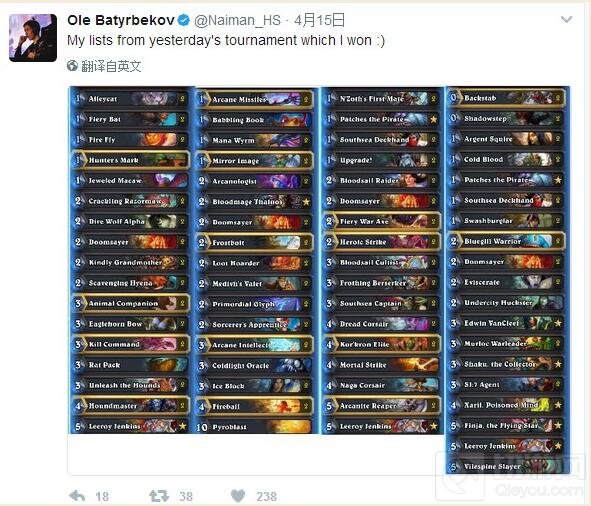Expand the tweet options chevron
591x506 pixels.
click(567, 19)
